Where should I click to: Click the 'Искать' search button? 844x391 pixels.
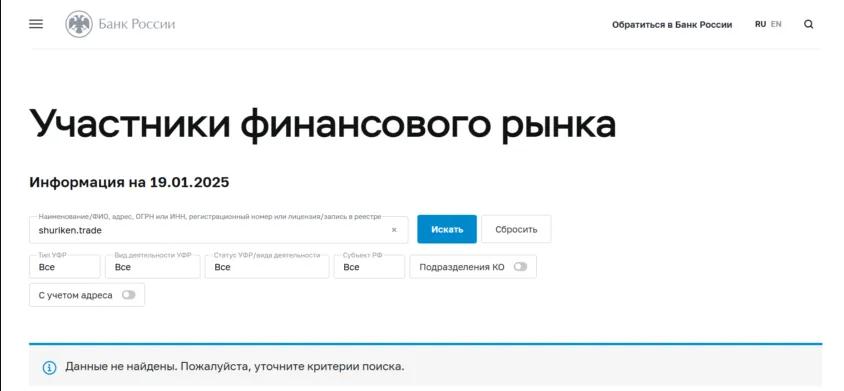[447, 229]
